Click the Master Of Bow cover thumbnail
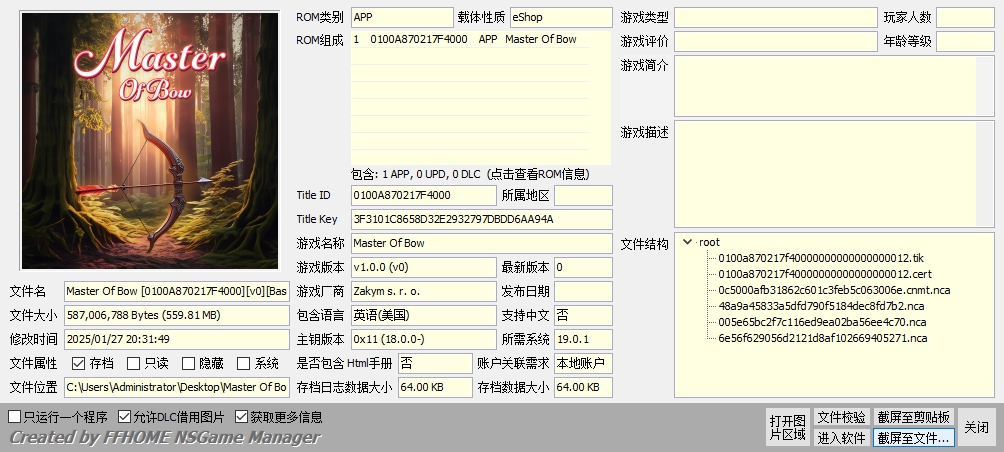Screen dimensions: 1004x452 (x=150, y=141)
